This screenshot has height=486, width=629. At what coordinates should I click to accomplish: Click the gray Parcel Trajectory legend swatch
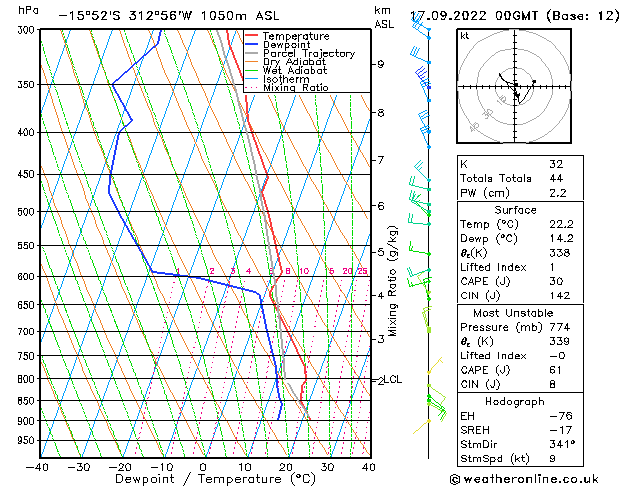coord(252,53)
